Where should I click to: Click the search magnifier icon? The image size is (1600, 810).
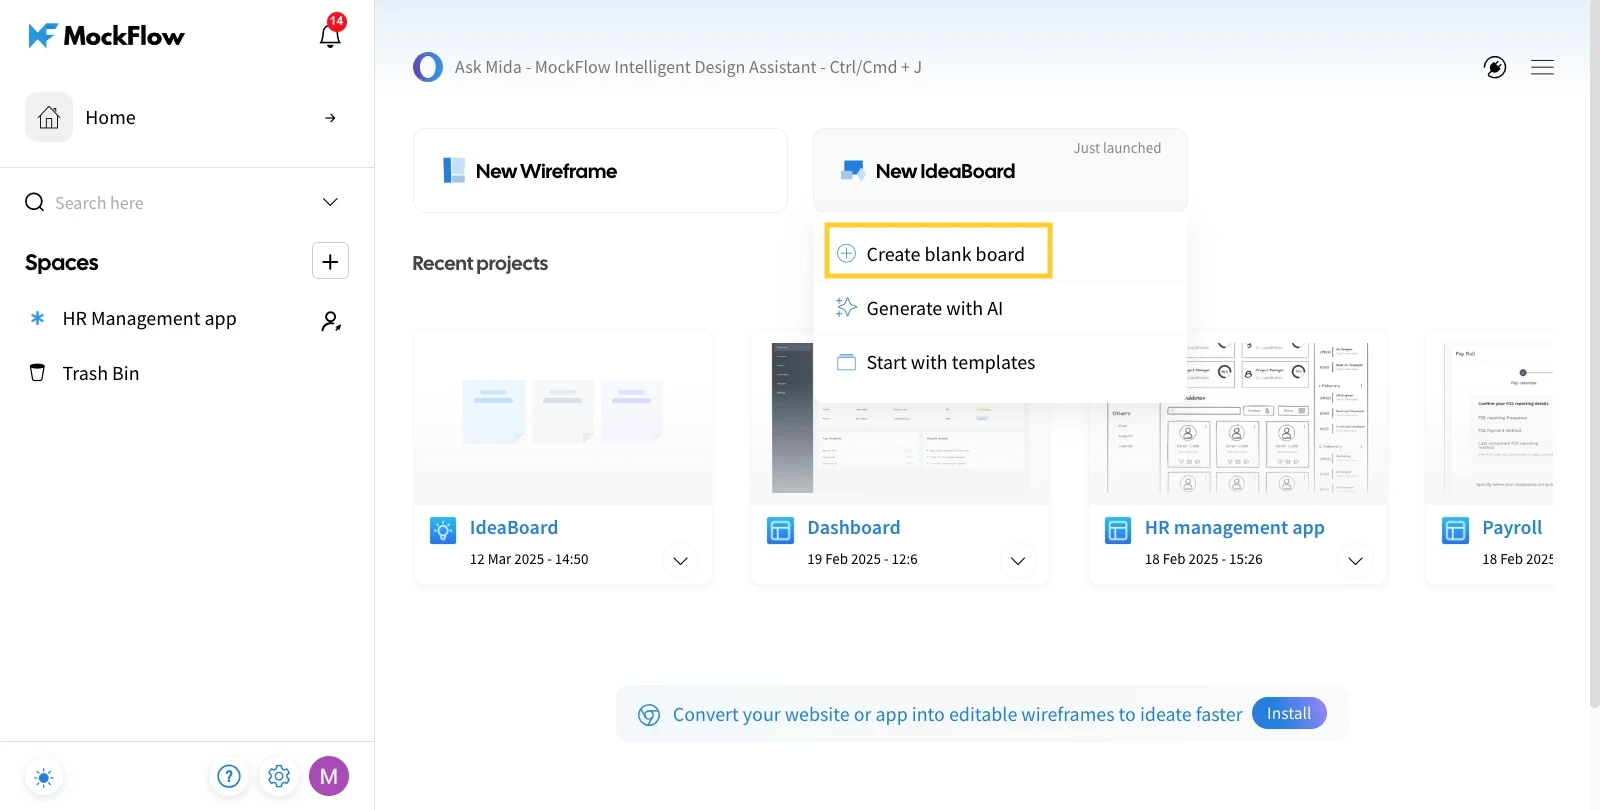35,202
